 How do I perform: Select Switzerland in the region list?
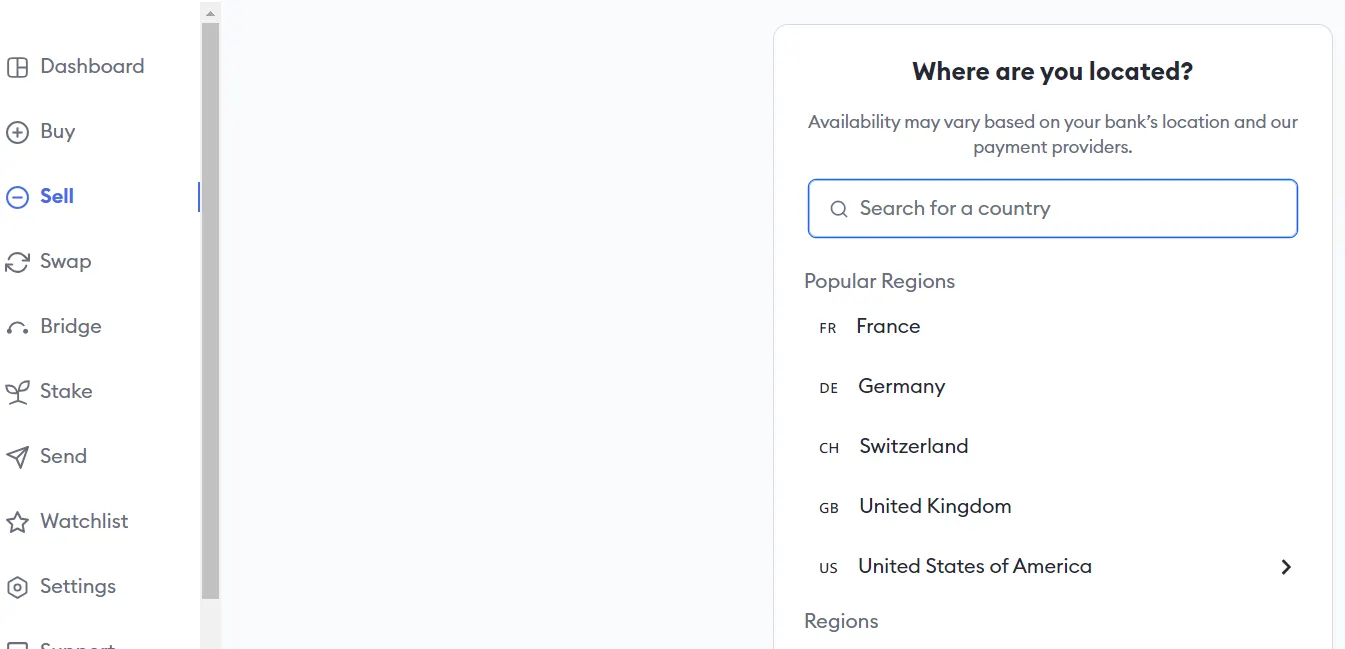913,446
